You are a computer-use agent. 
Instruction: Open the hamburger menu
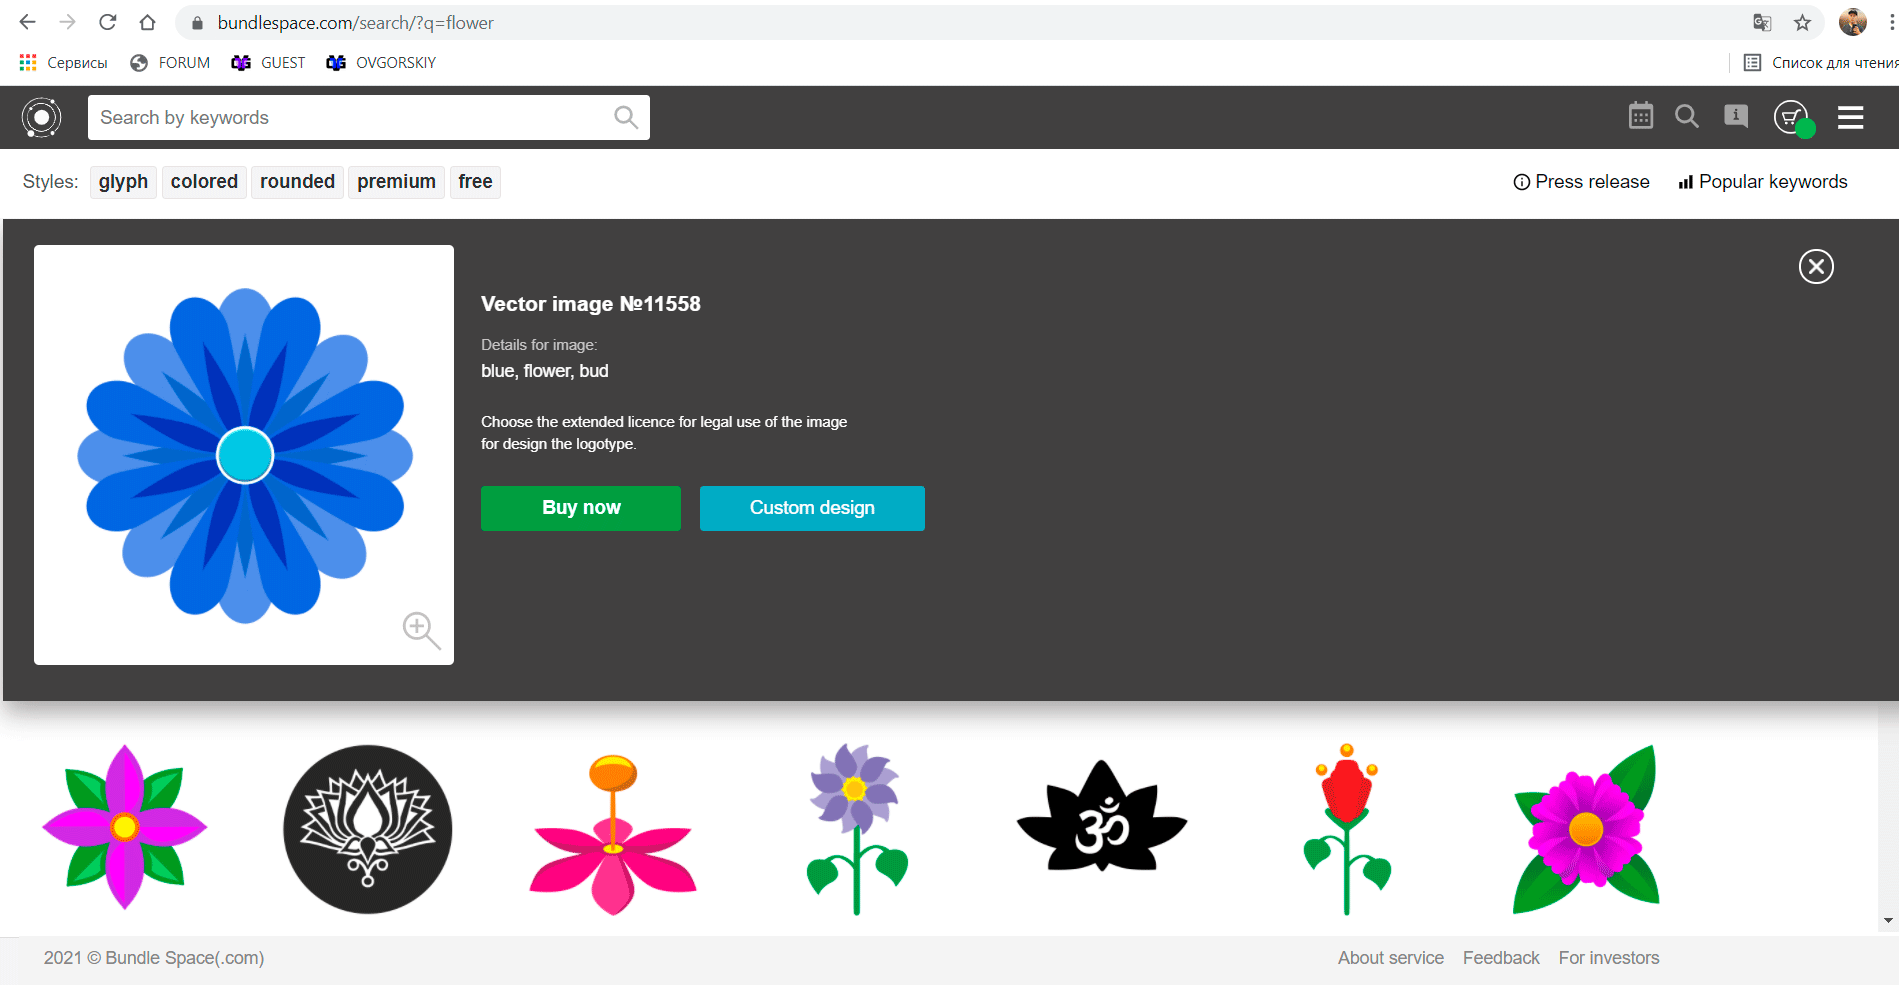click(1850, 117)
